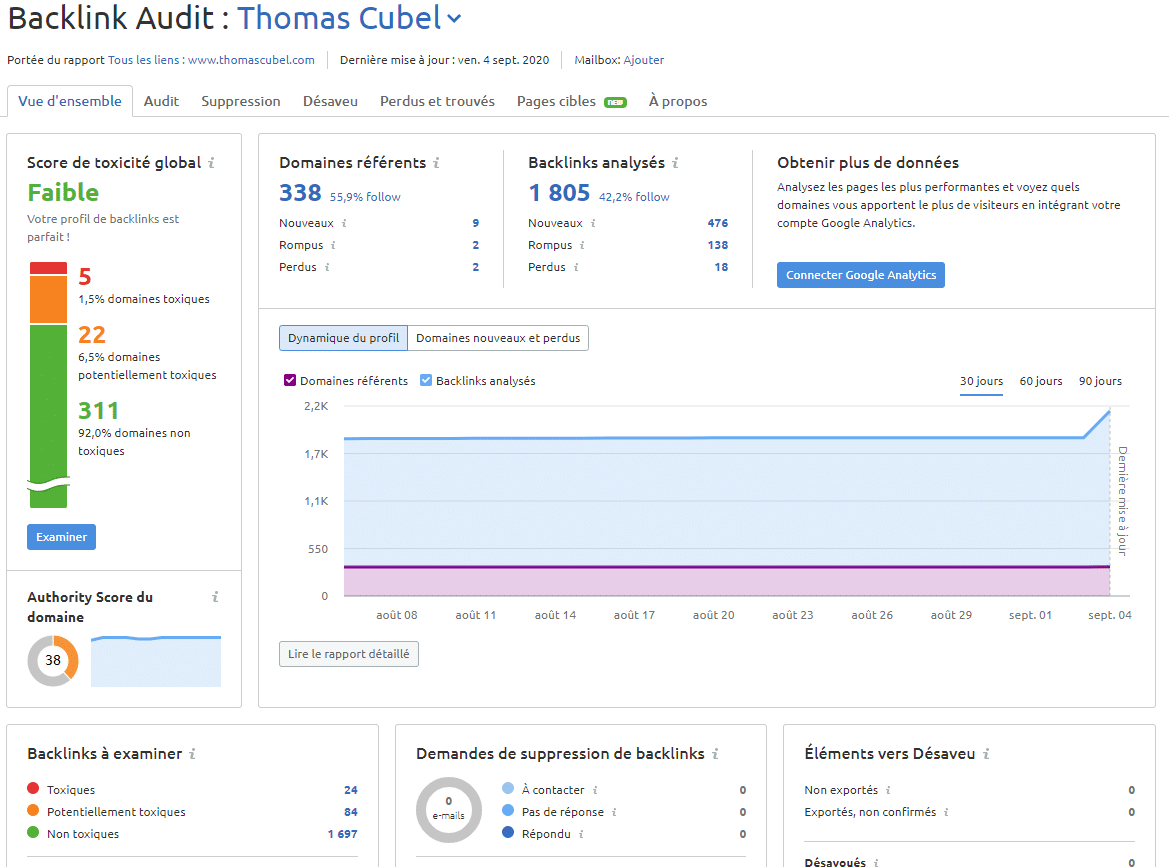Open info icon beside Domaines référents heading
This screenshot has width=1169, height=867.
point(436,163)
